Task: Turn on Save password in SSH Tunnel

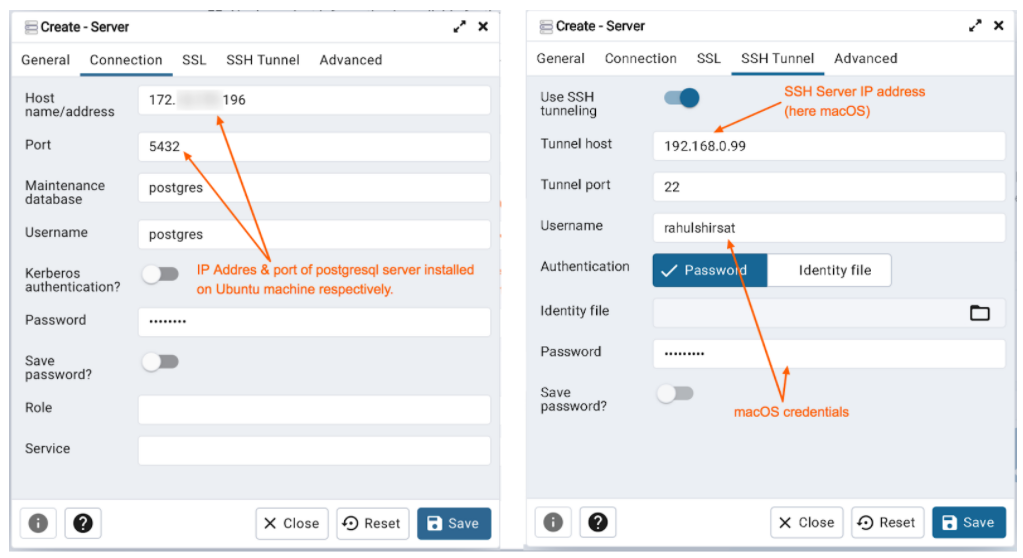Action: point(675,394)
